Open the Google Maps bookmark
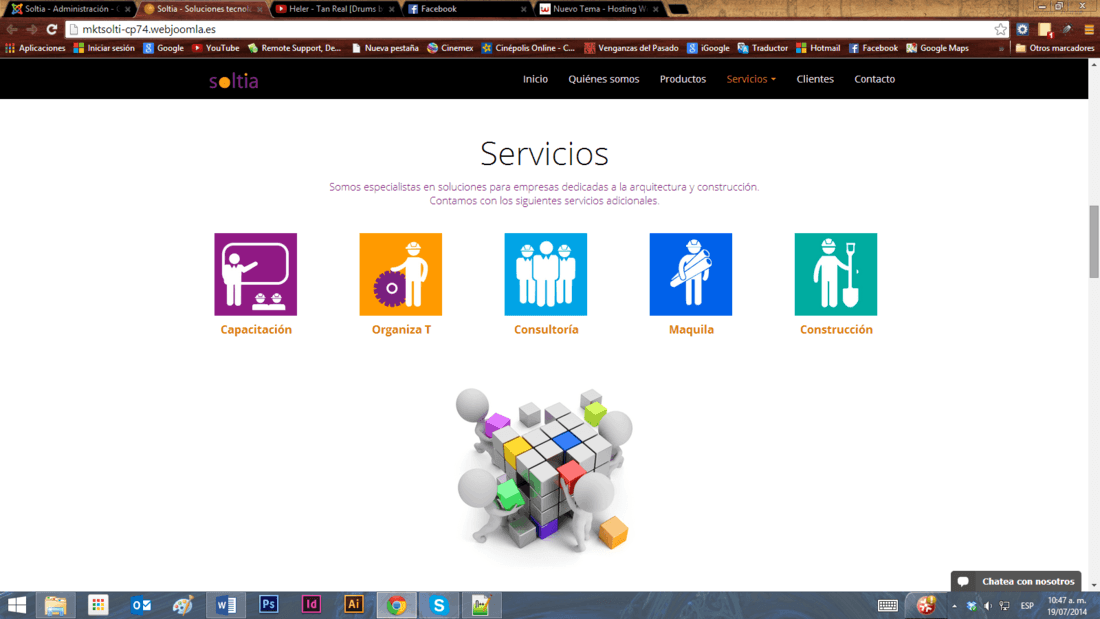The image size is (1100, 619). [937, 48]
